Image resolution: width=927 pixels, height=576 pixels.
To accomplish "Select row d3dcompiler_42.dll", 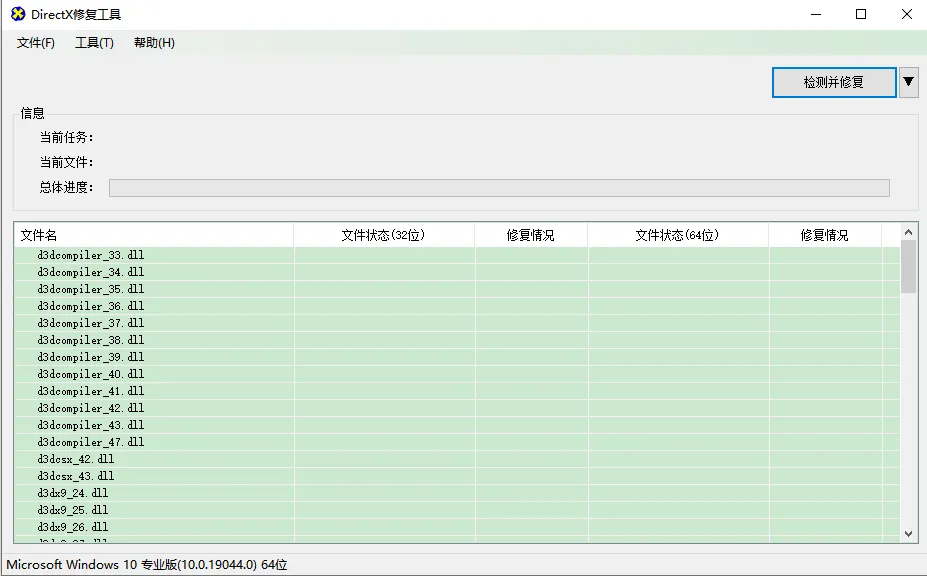I will click(x=457, y=408).
